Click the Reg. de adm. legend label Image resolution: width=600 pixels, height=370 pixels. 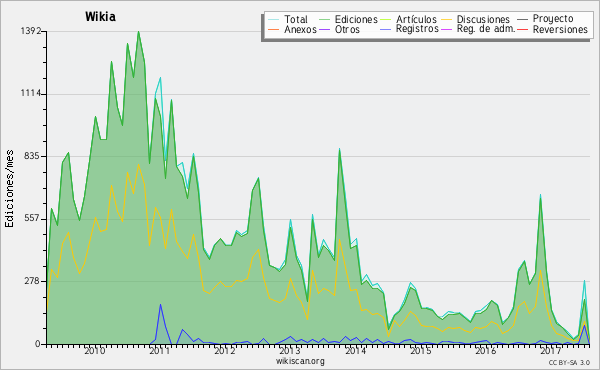click(x=486, y=29)
